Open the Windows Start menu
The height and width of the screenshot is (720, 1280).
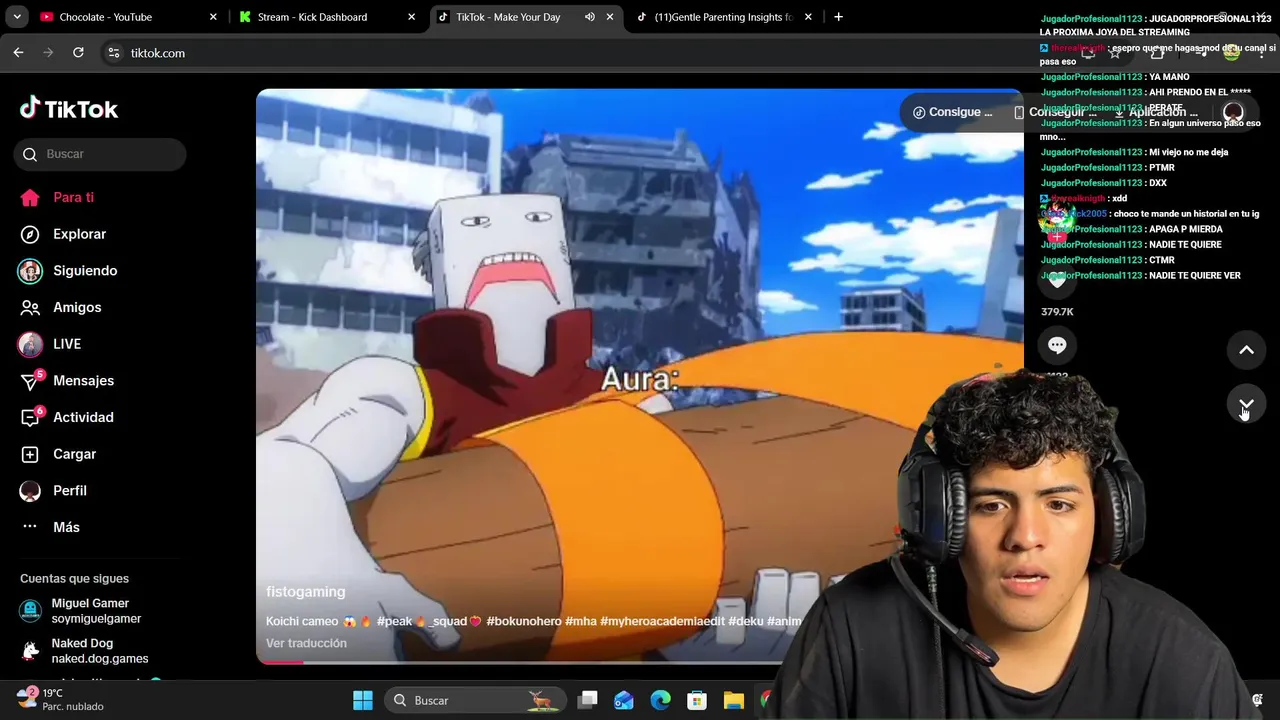pyautogui.click(x=363, y=700)
